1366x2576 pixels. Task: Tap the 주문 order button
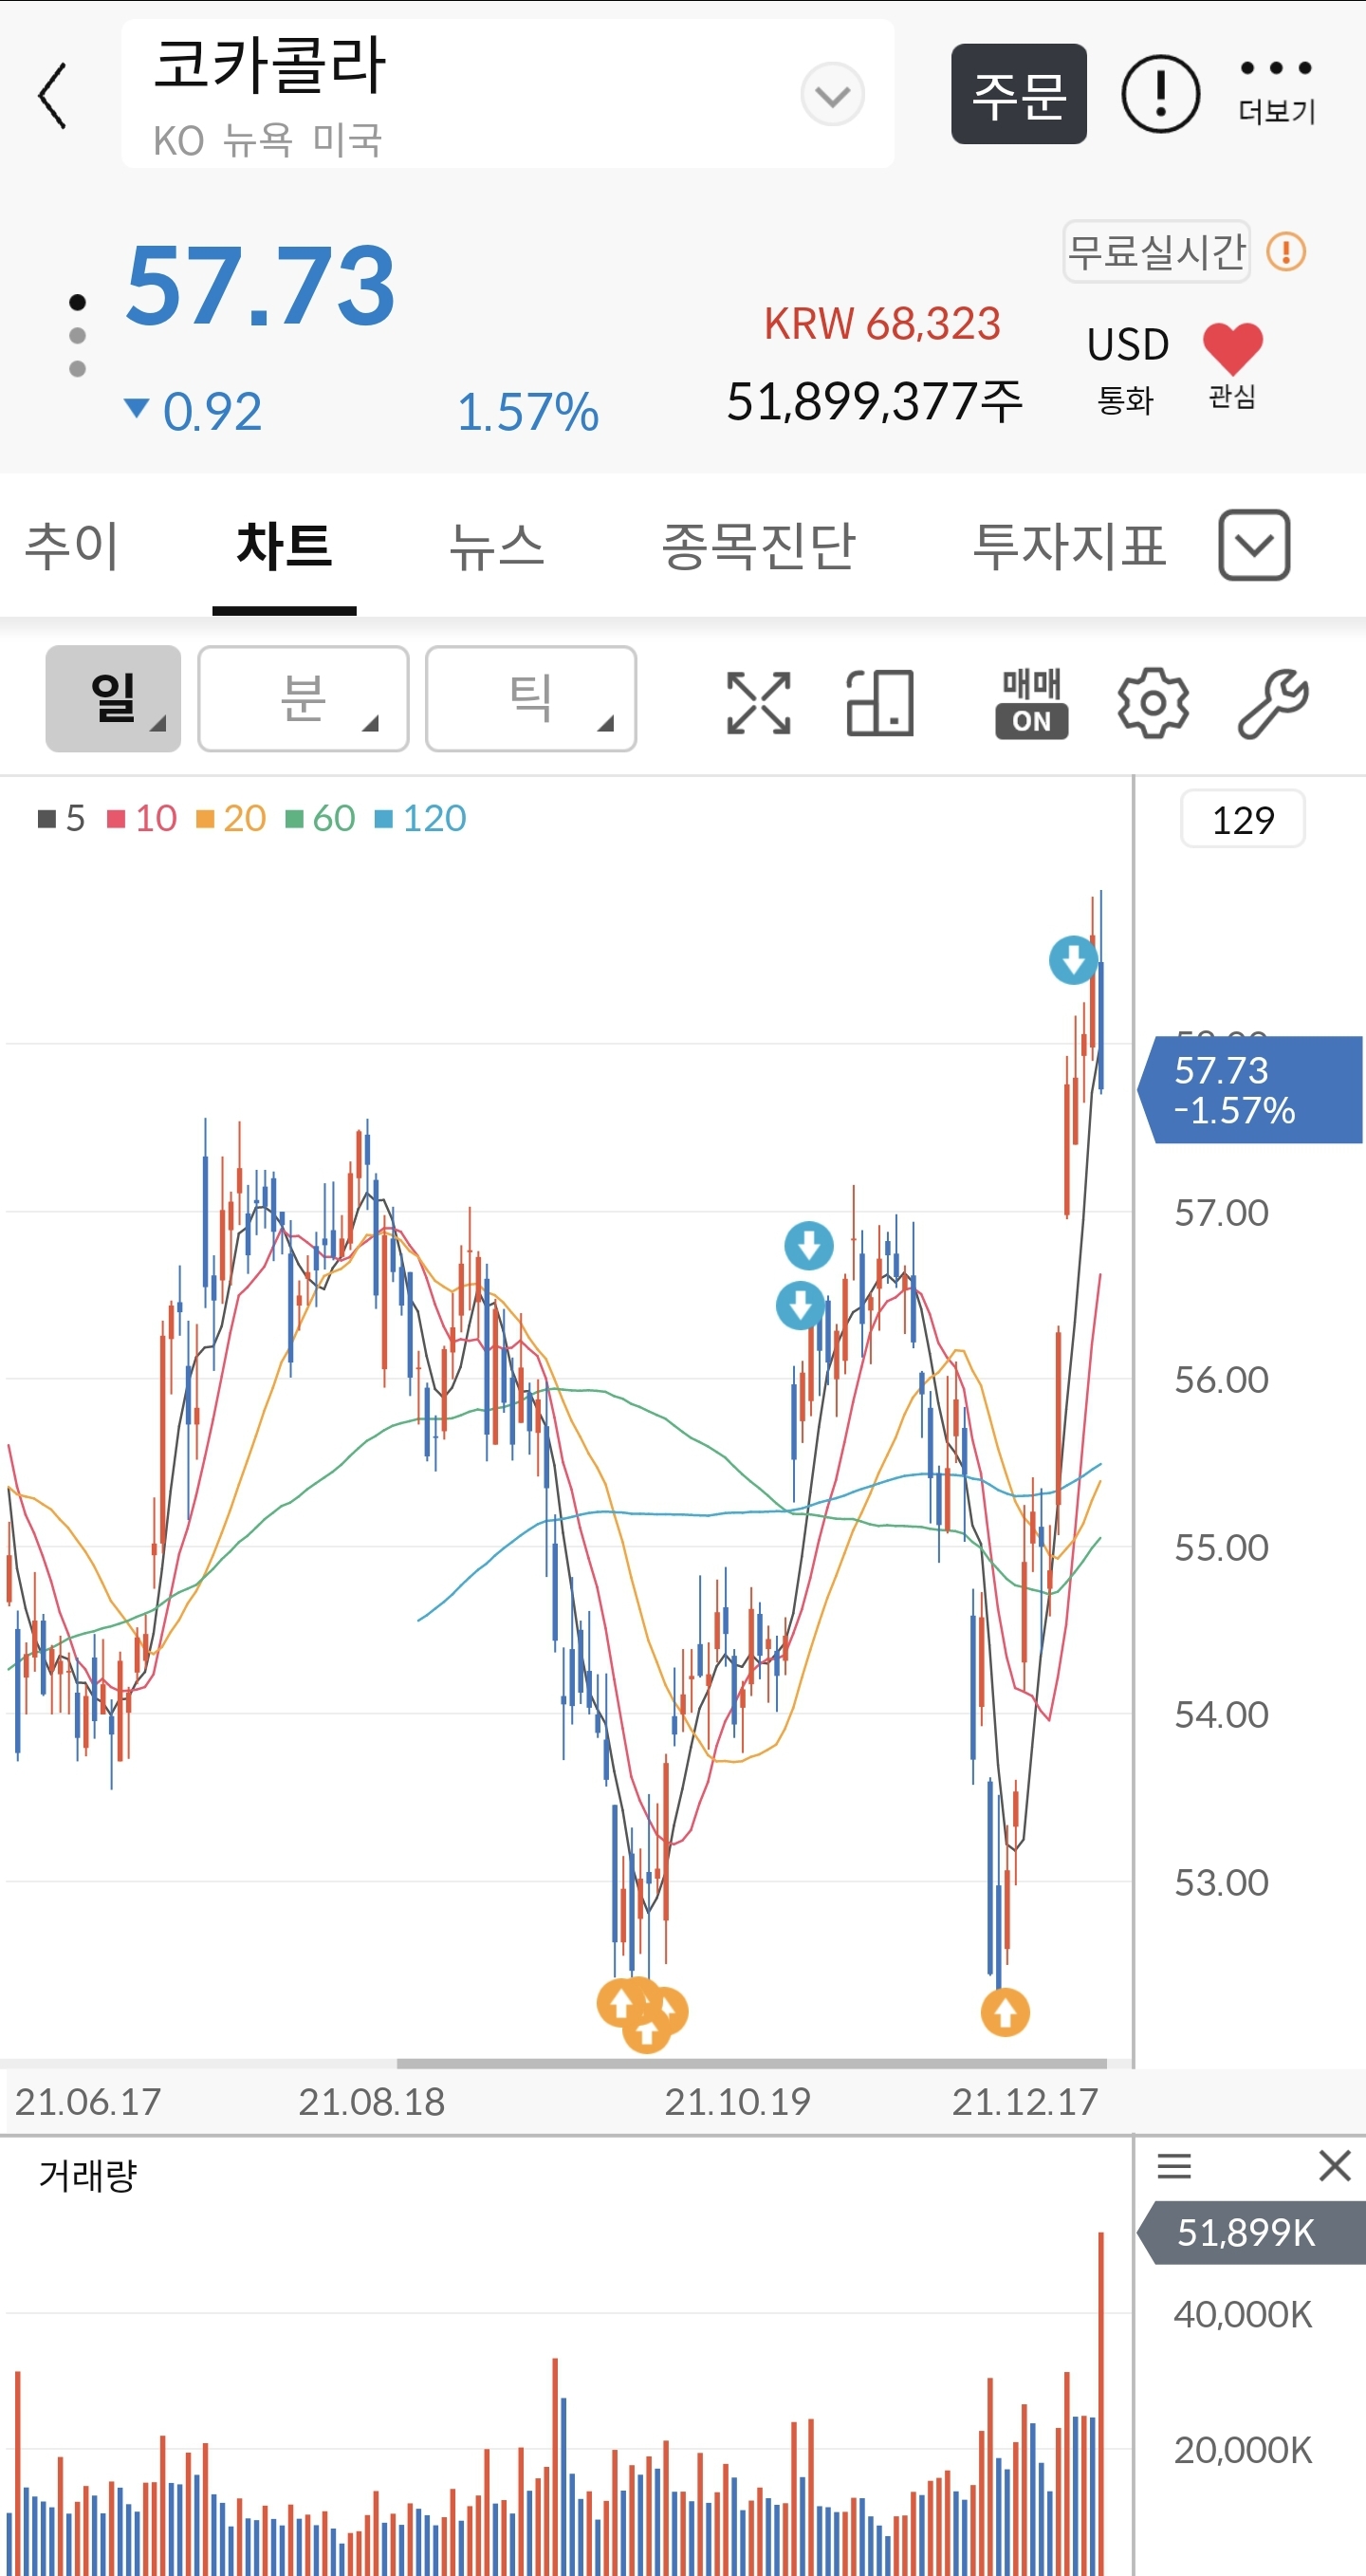[x=1018, y=94]
